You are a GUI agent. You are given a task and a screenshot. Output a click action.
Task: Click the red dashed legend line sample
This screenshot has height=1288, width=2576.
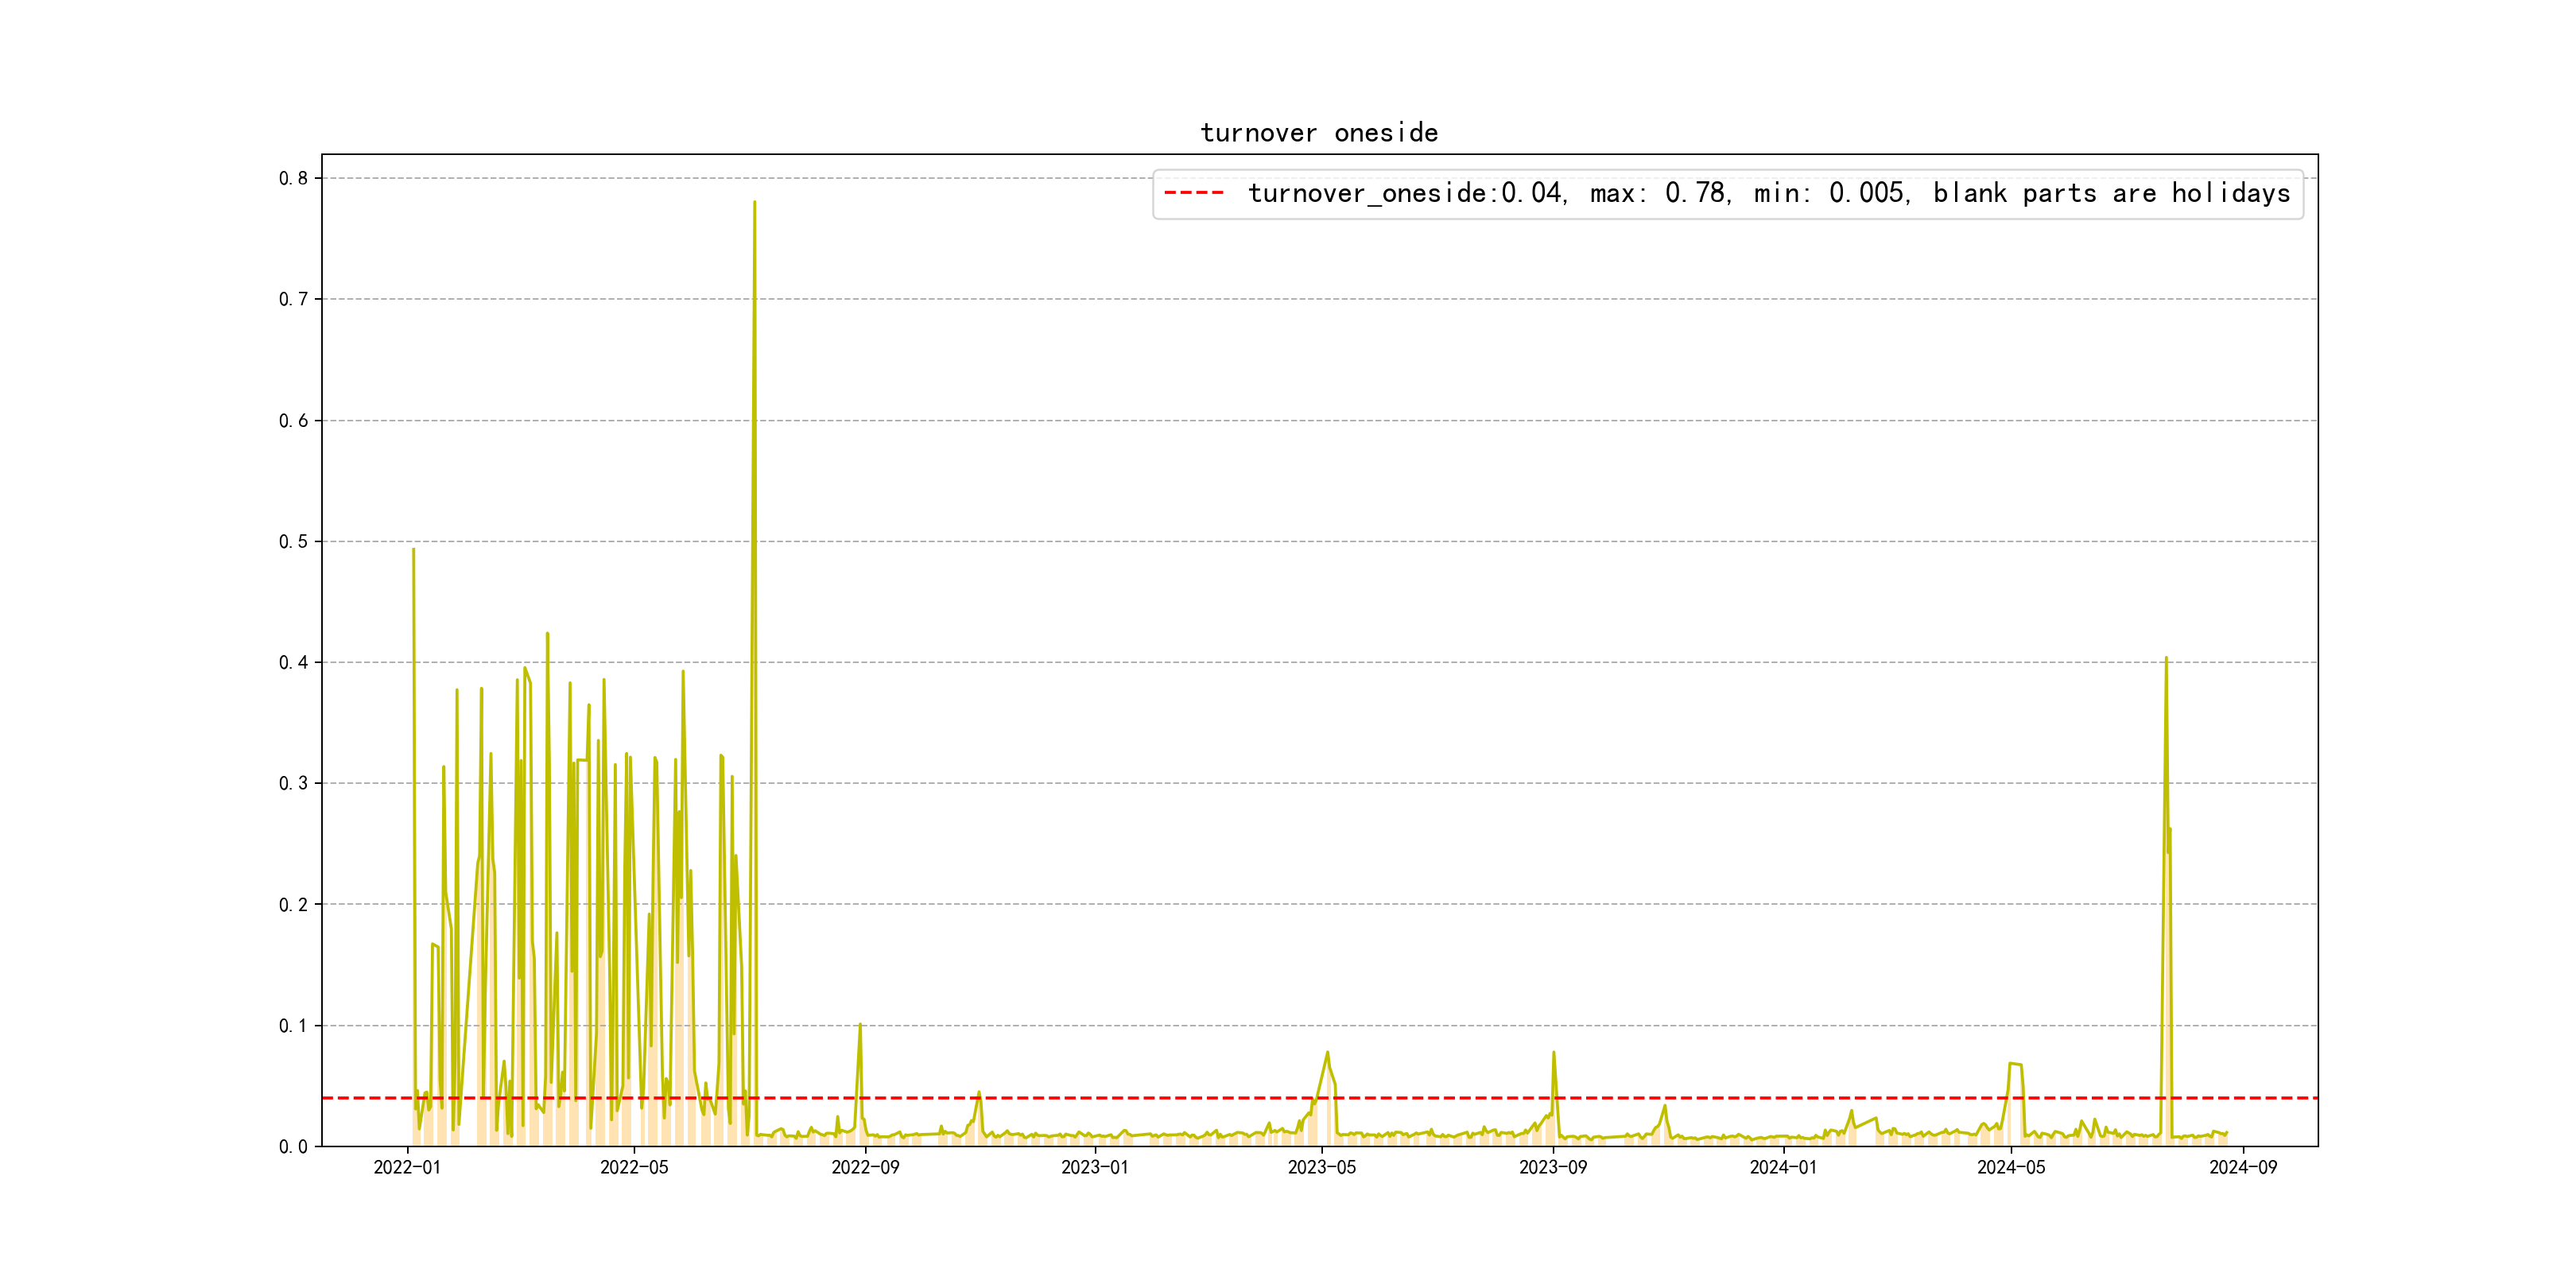pos(1193,193)
